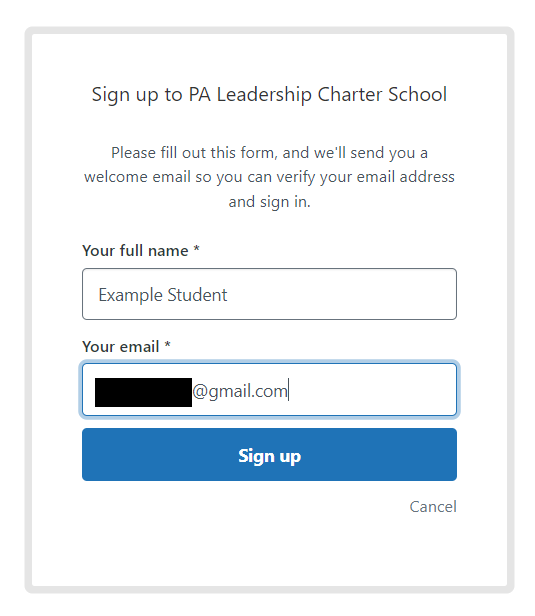Place cursor in 'Example Student' text

pos(163,295)
